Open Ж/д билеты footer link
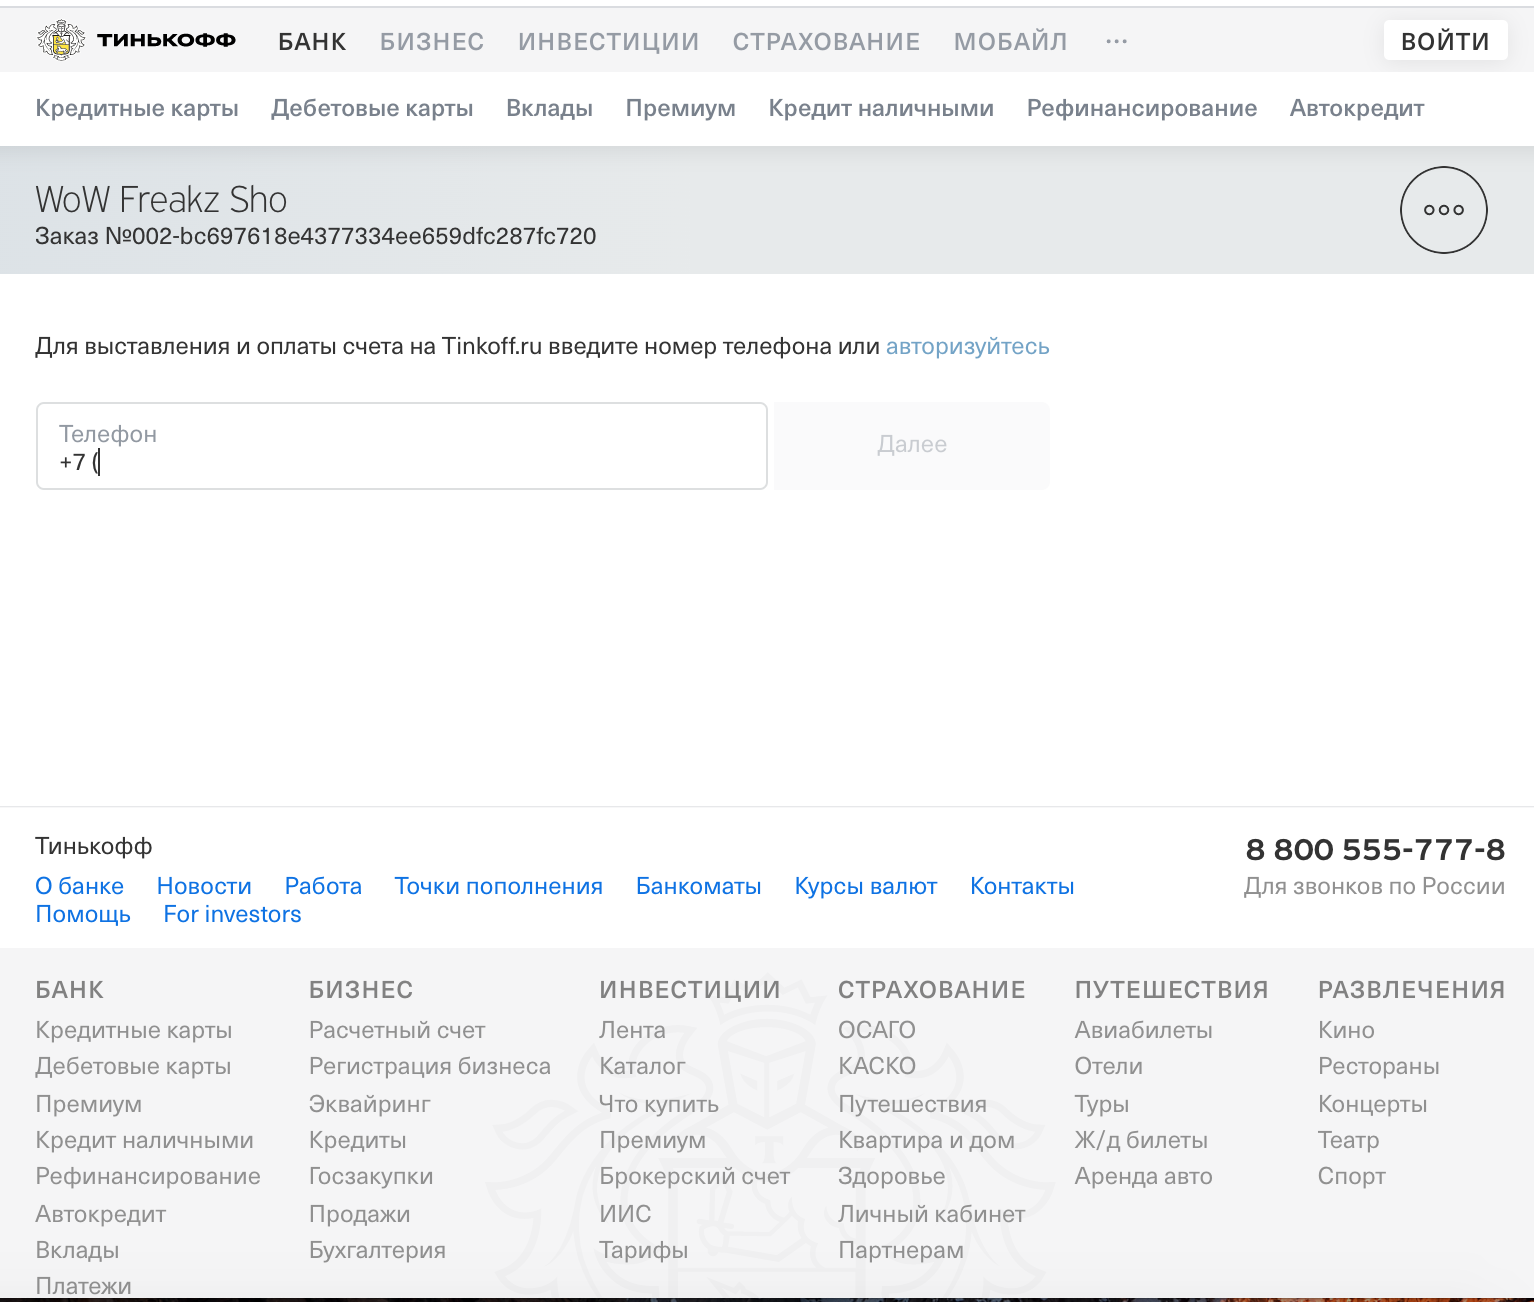Viewport: 1534px width, 1302px height. (1141, 1140)
